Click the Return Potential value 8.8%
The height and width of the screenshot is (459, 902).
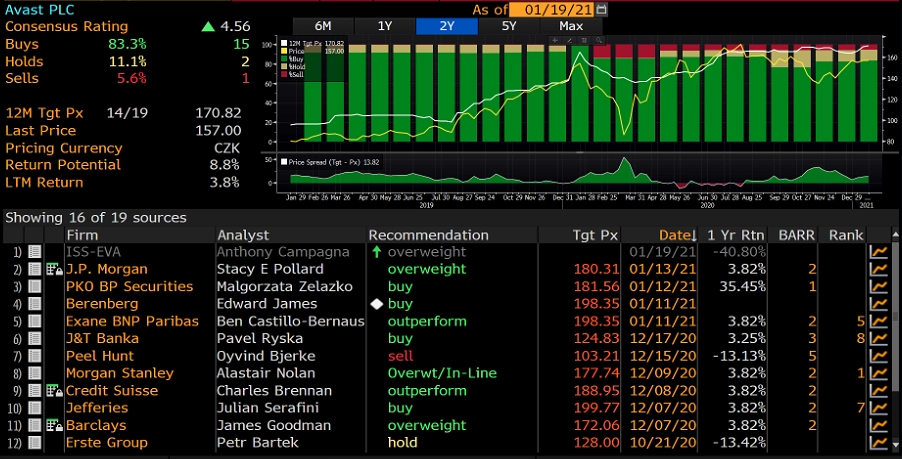click(x=225, y=165)
